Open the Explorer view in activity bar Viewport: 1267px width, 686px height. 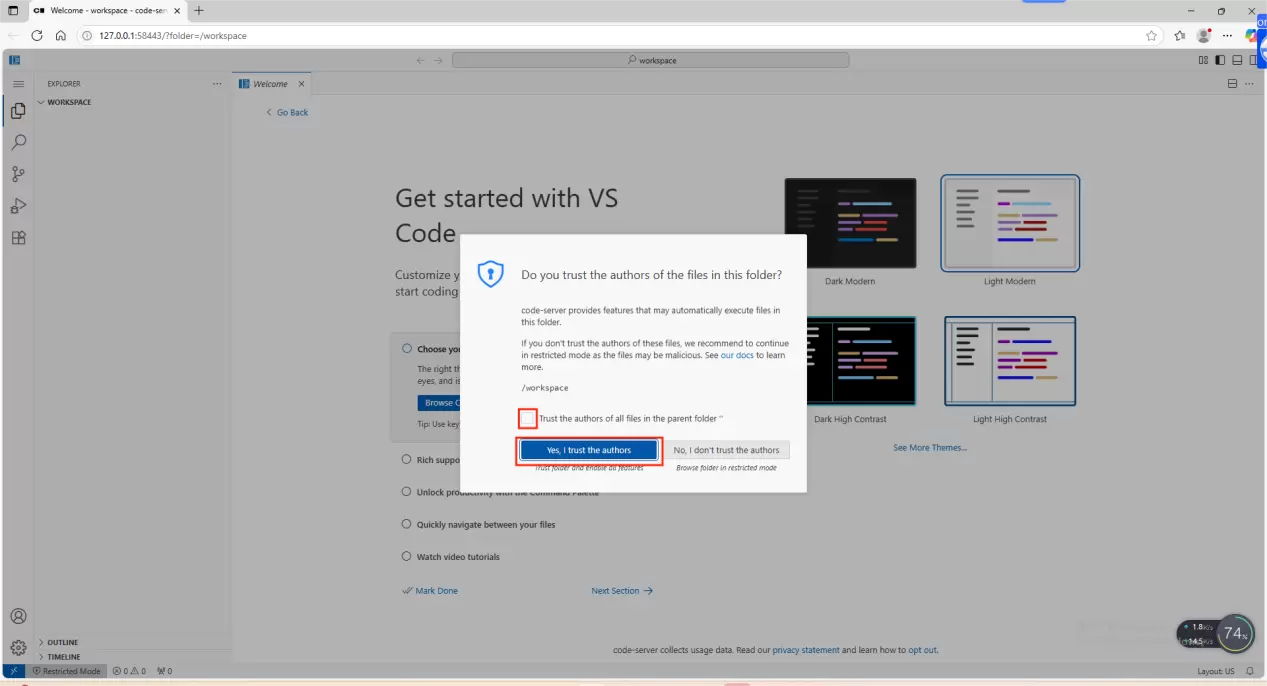point(18,111)
